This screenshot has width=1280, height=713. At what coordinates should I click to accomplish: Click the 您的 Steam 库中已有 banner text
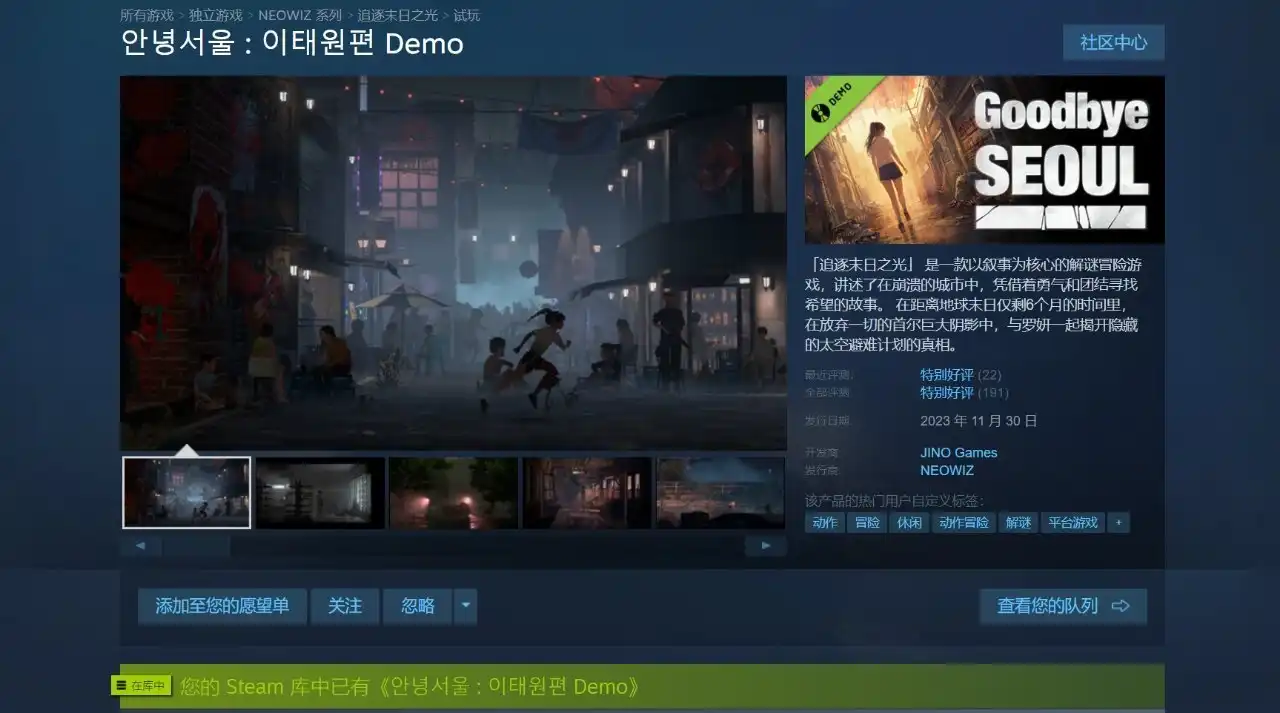point(410,687)
